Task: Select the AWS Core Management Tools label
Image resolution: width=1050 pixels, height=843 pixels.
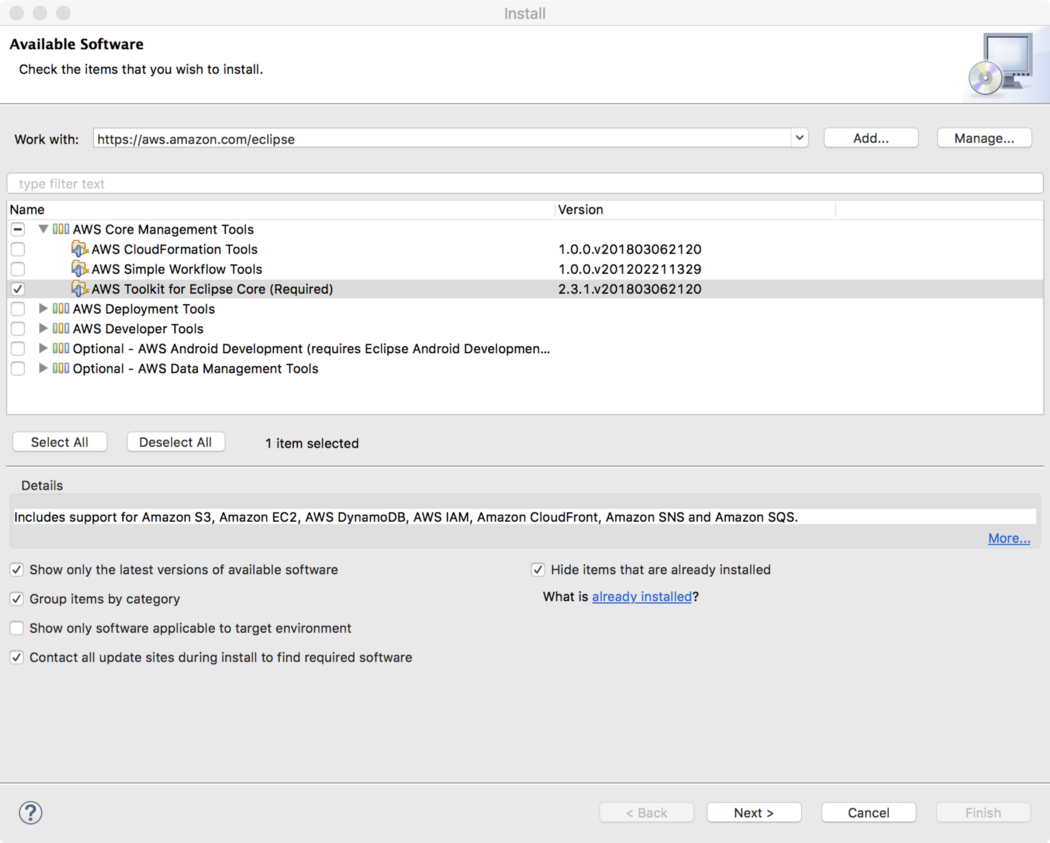Action: [163, 229]
